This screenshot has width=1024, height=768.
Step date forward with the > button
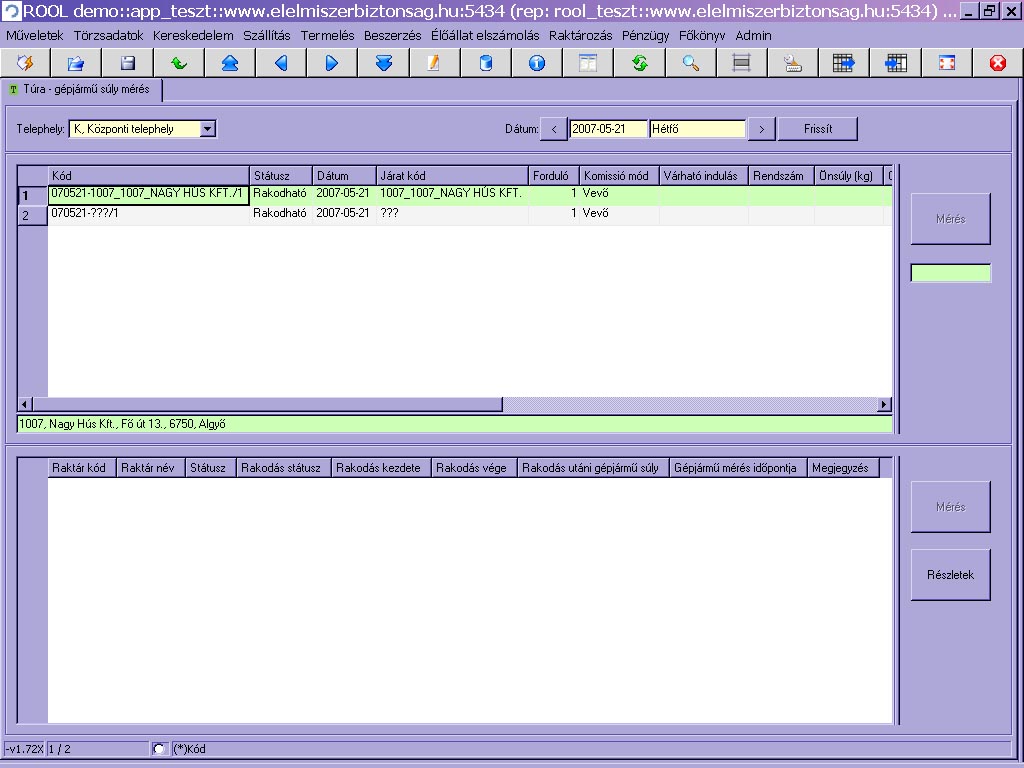pos(762,129)
